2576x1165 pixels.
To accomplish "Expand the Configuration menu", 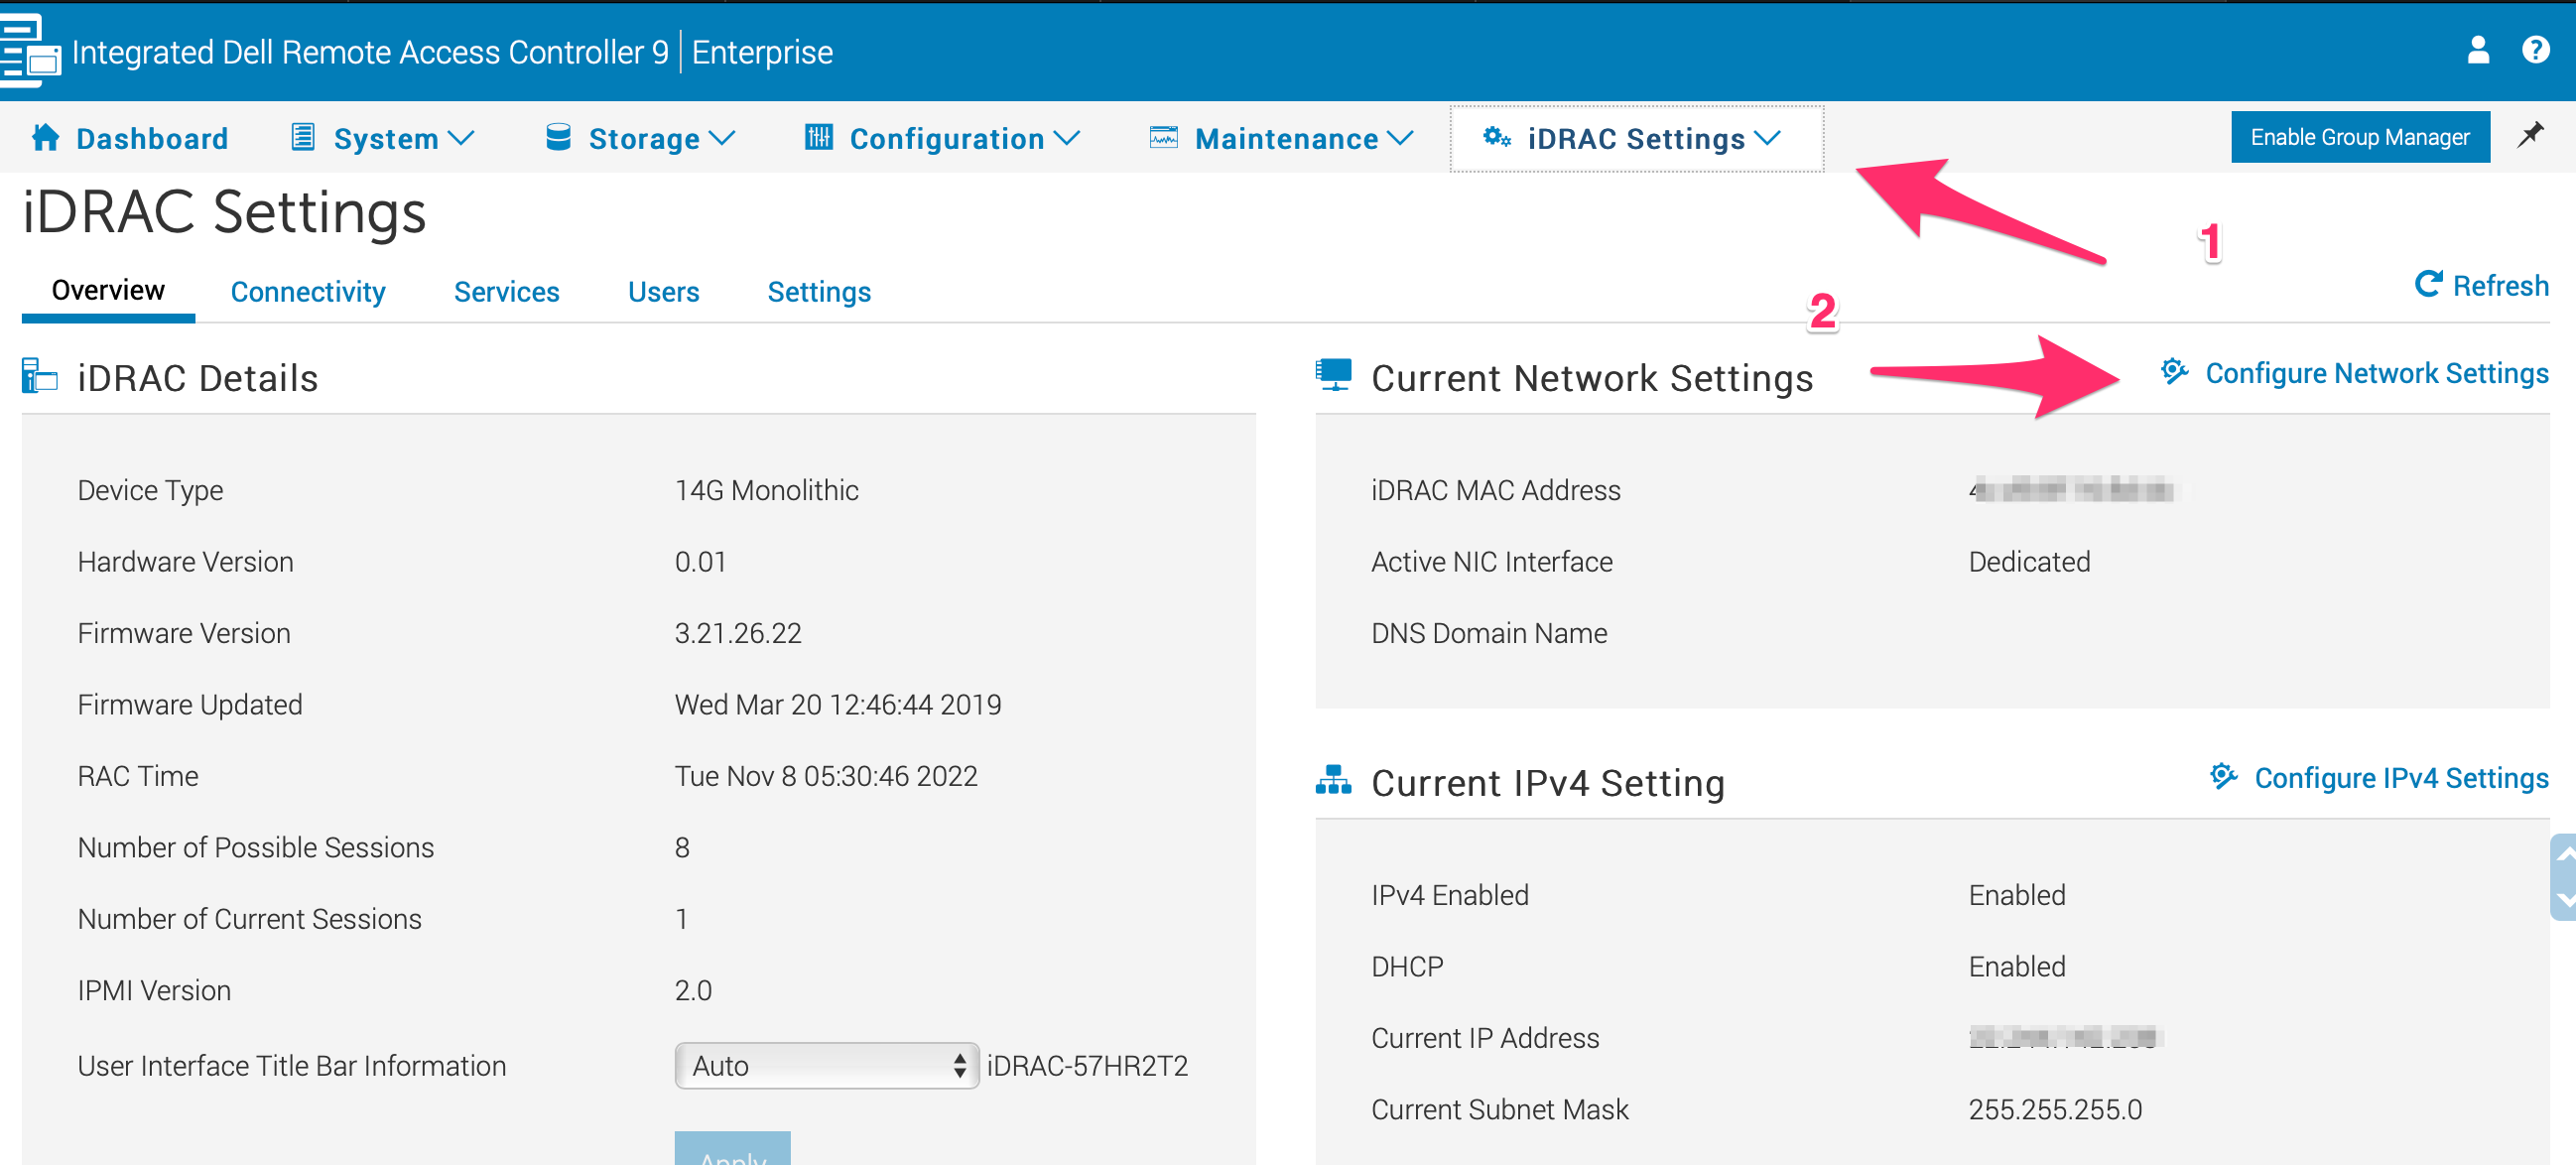I will tap(942, 138).
